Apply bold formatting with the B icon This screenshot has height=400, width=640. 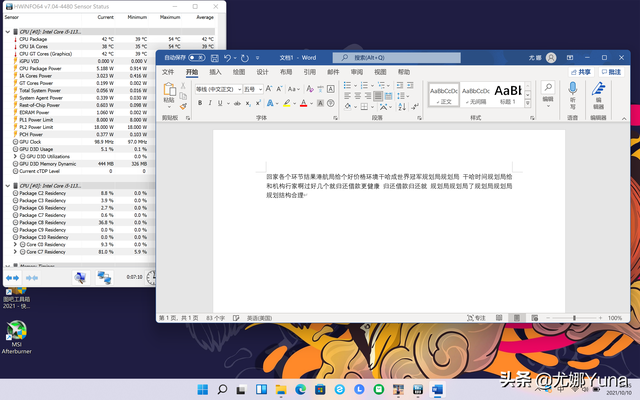tap(199, 101)
